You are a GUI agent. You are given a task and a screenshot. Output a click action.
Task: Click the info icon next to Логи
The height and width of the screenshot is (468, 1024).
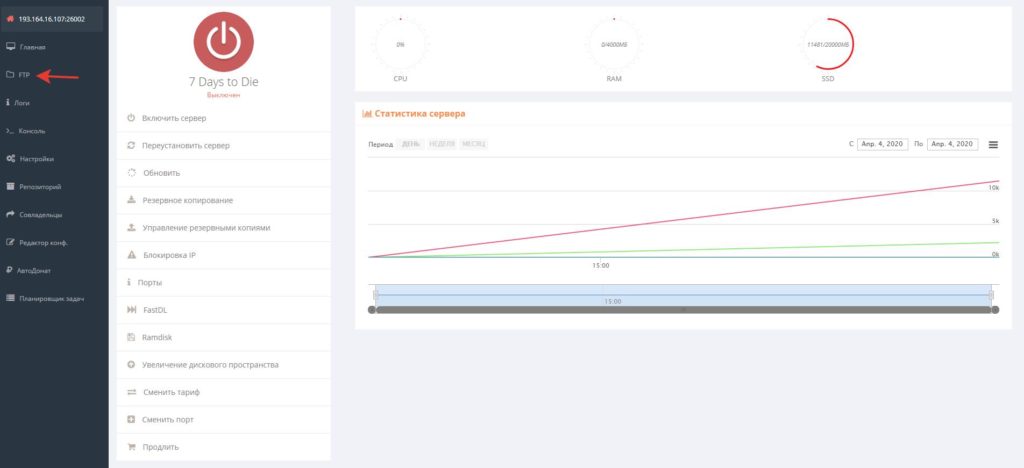click(7, 102)
